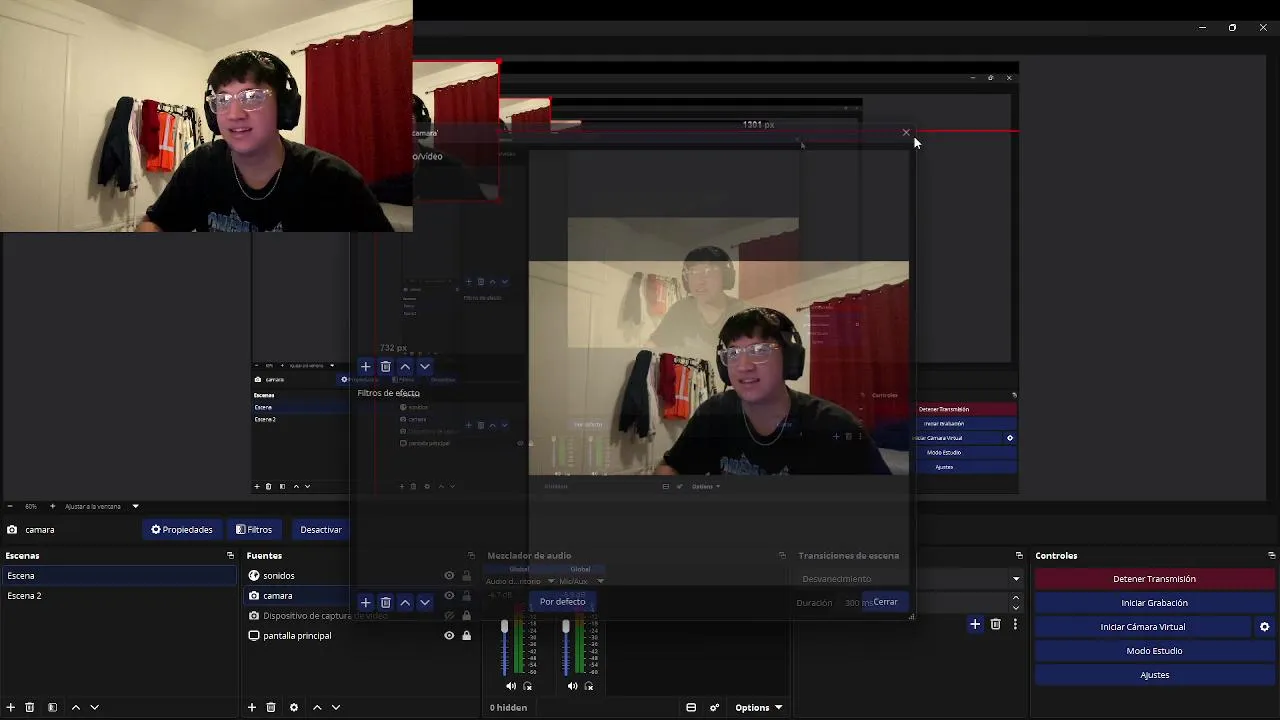This screenshot has width=1280, height=720.
Task: Toggle the lock on the sonidos source
Action: tap(466, 576)
